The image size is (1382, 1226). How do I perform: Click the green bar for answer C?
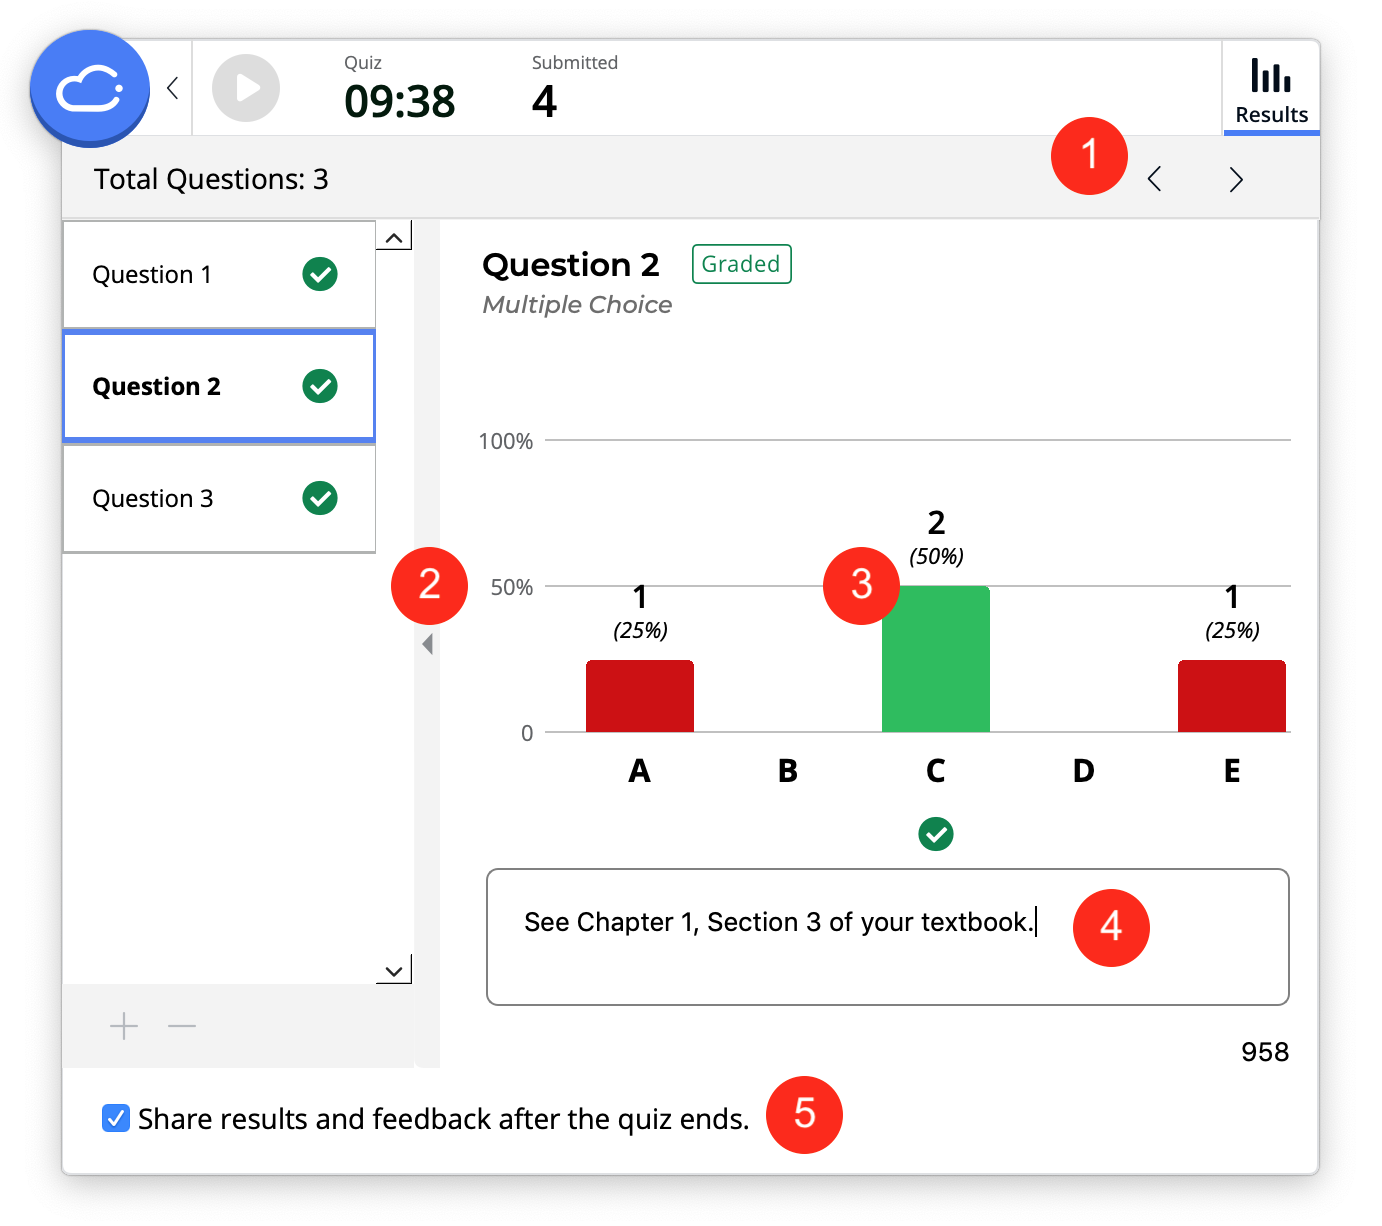point(935,660)
